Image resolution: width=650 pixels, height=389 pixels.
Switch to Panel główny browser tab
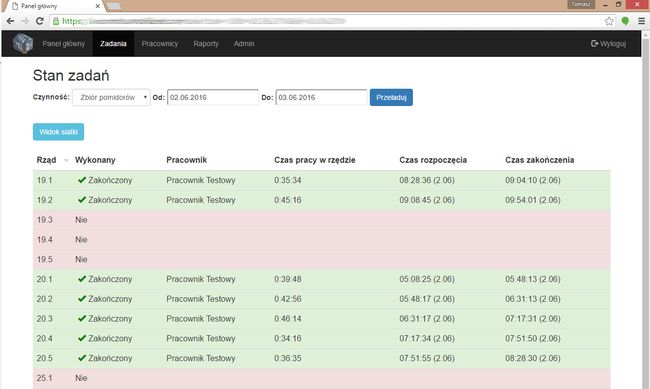pyautogui.click(x=54, y=6)
